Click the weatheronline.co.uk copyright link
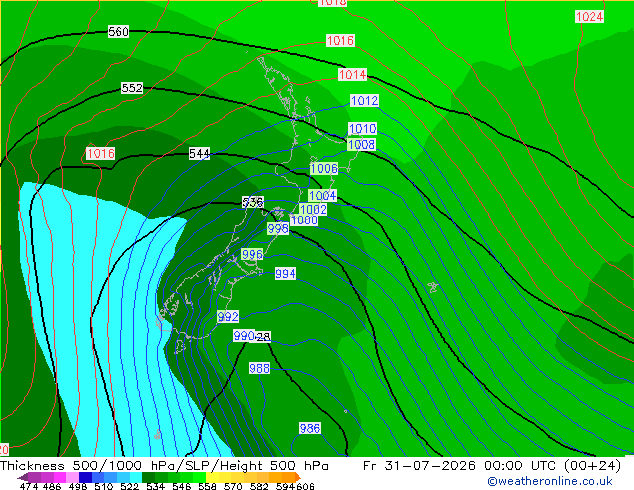634x490 pixels. (x=550, y=481)
